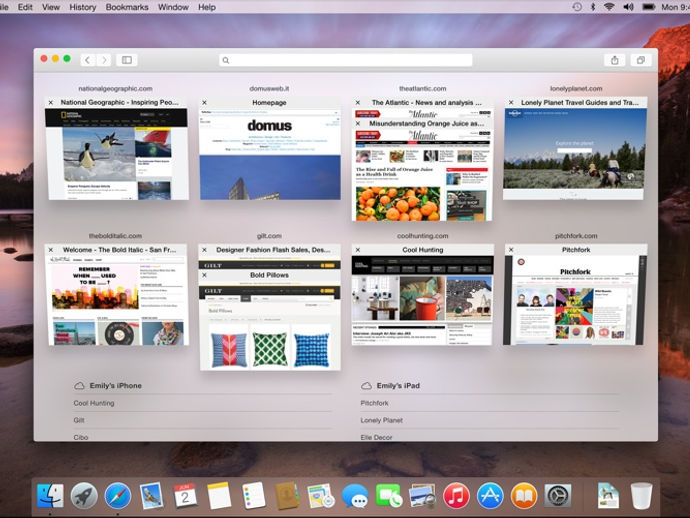
Task: Open Elle Decor from Emily's iPad
Action: click(x=376, y=437)
